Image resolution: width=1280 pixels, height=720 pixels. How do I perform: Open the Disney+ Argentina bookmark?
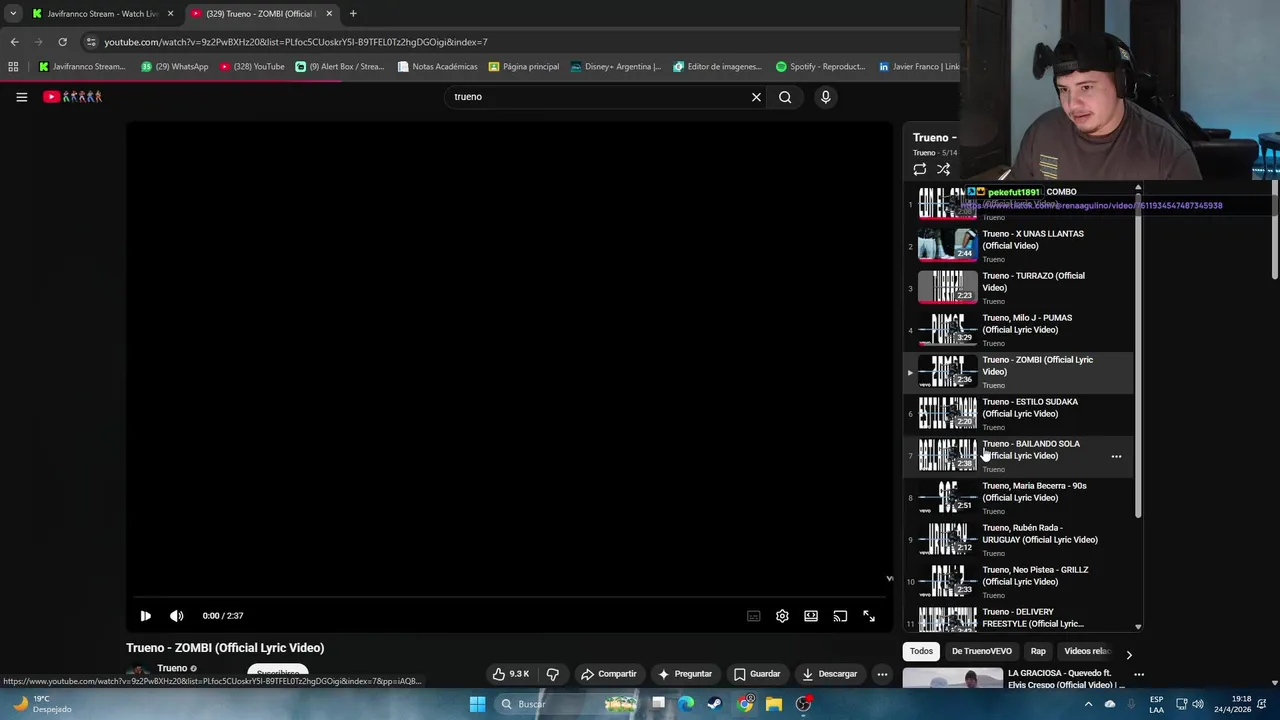(x=616, y=67)
